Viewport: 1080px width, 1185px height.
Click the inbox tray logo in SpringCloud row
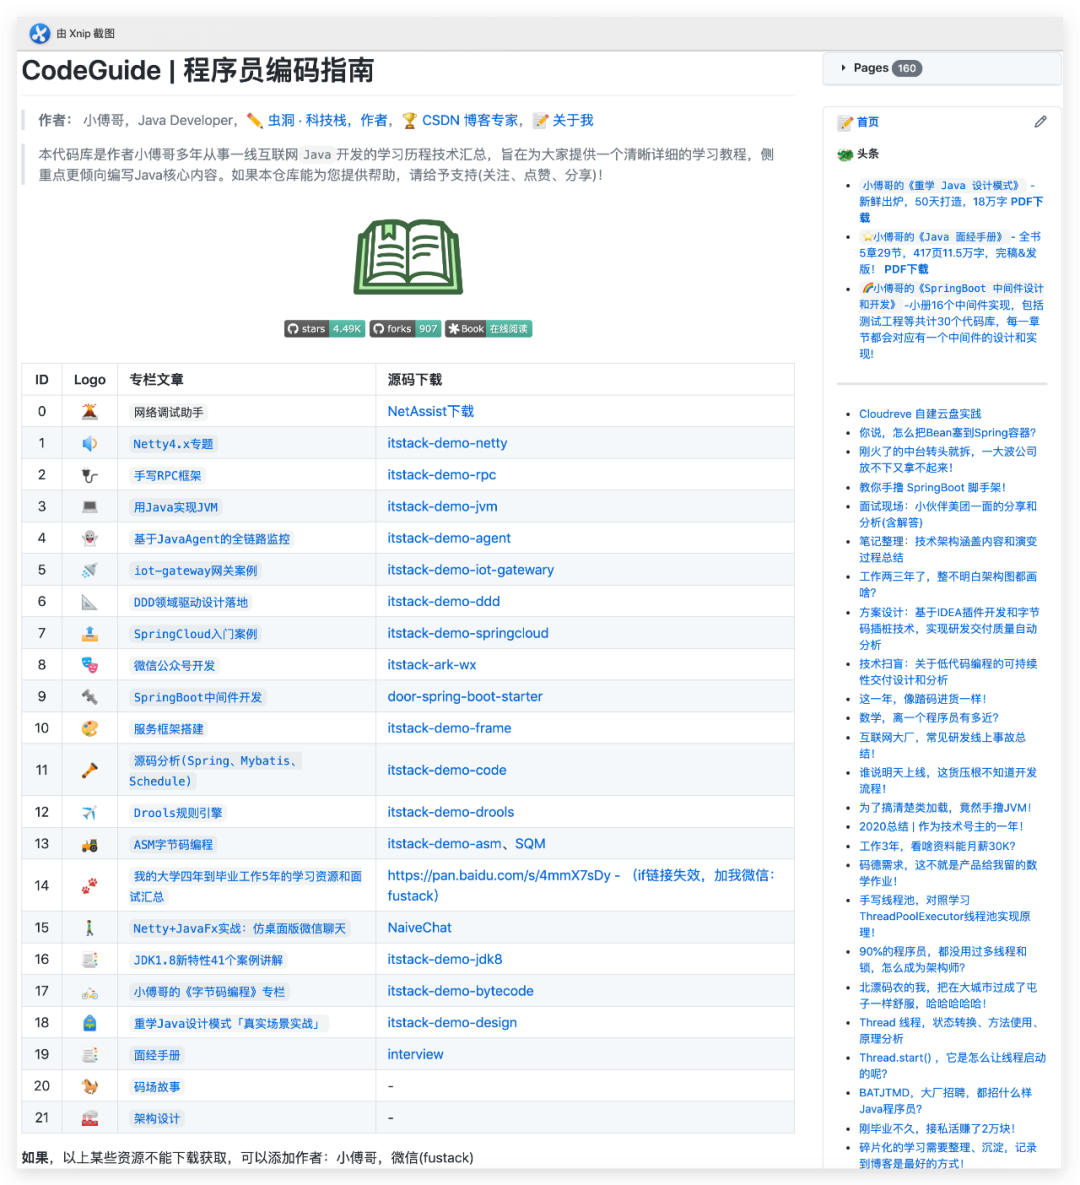click(89, 633)
